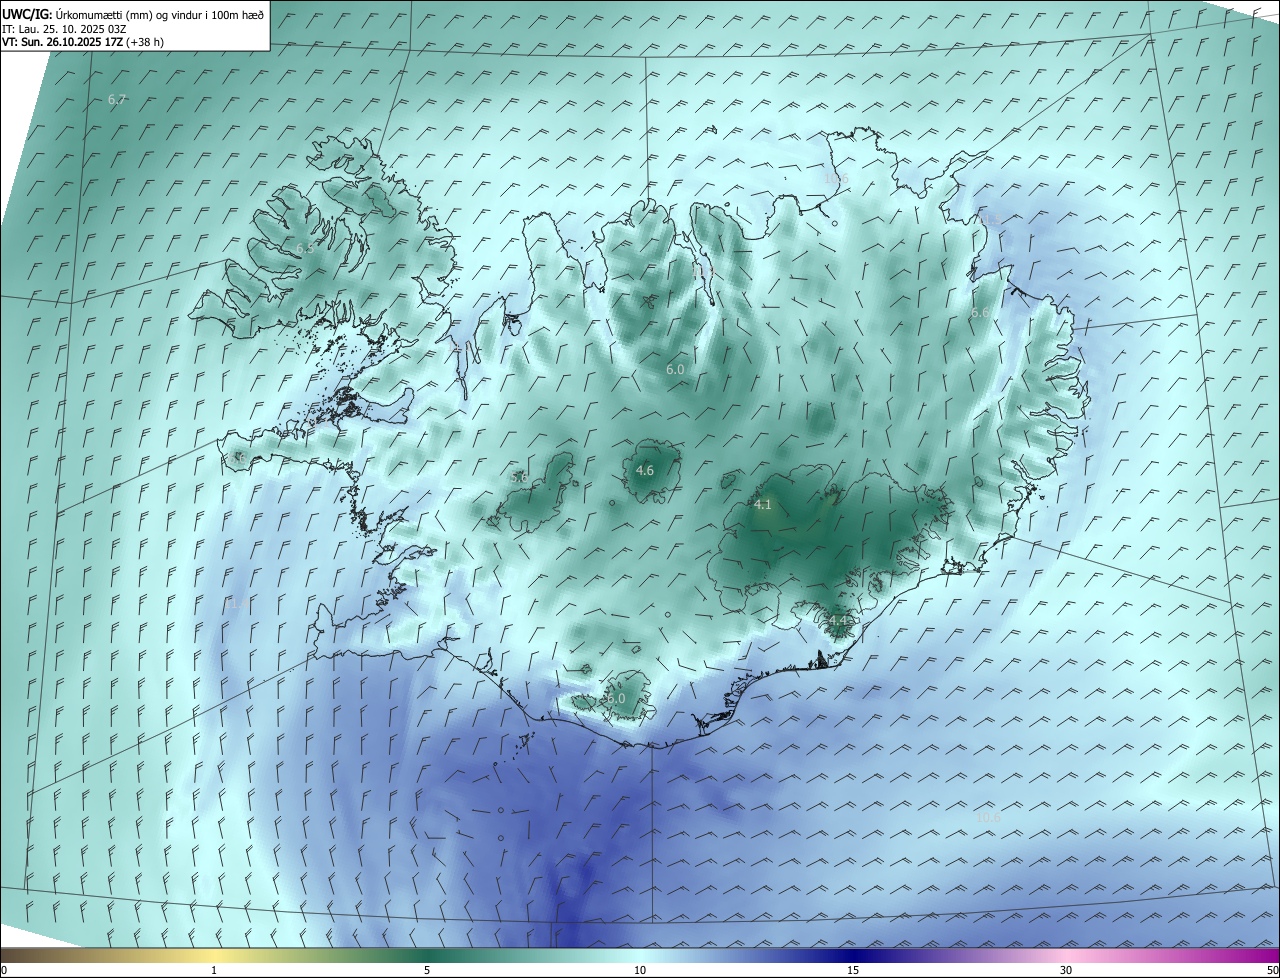1280x978 pixels.
Task: Click the 15 tick on the color scale
Action: [x=853, y=970]
